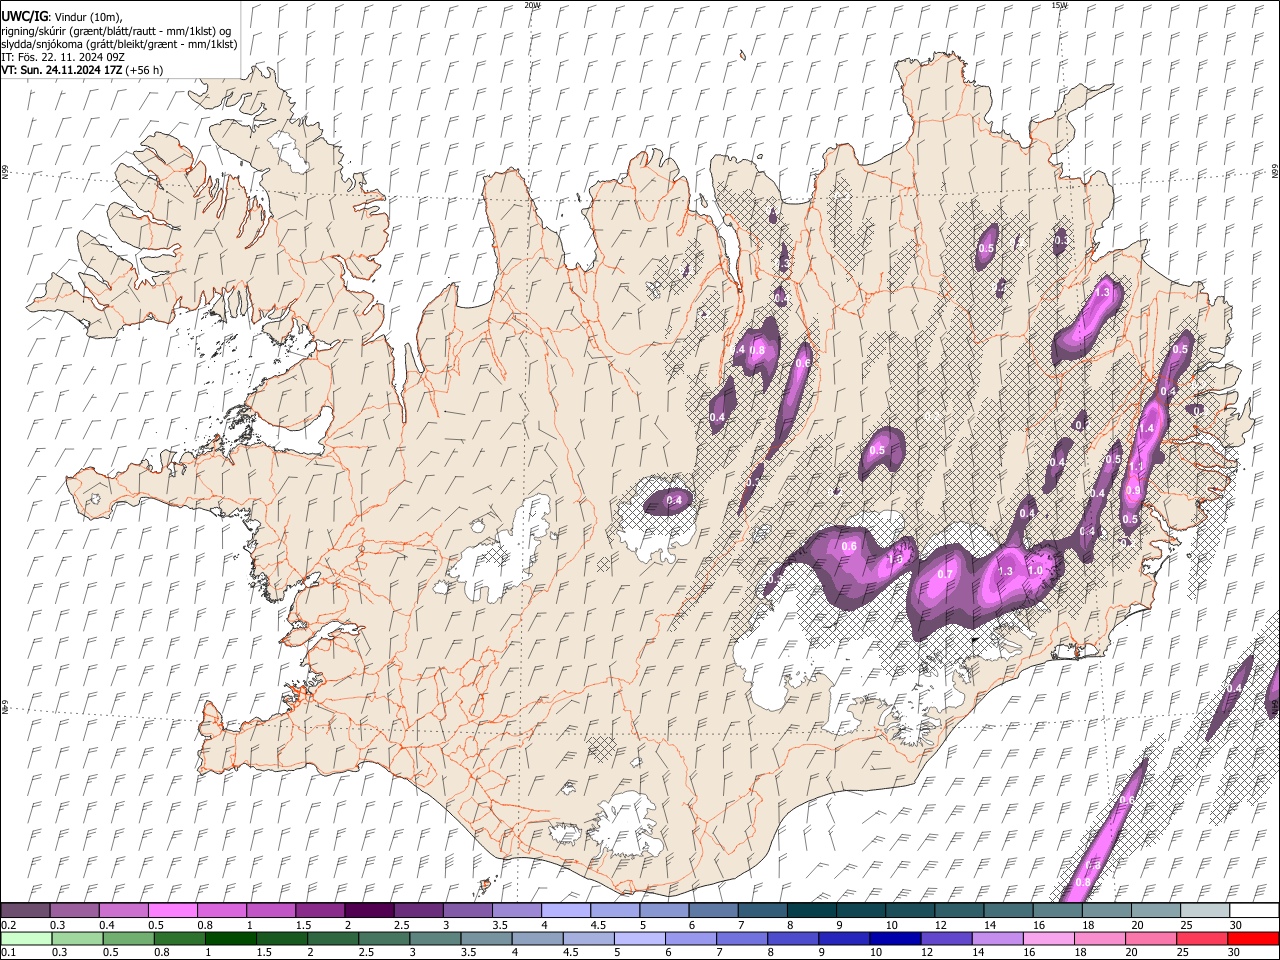
Task: Select darkest purple upper swatch between 2 and 2.5
Action: 369,910
